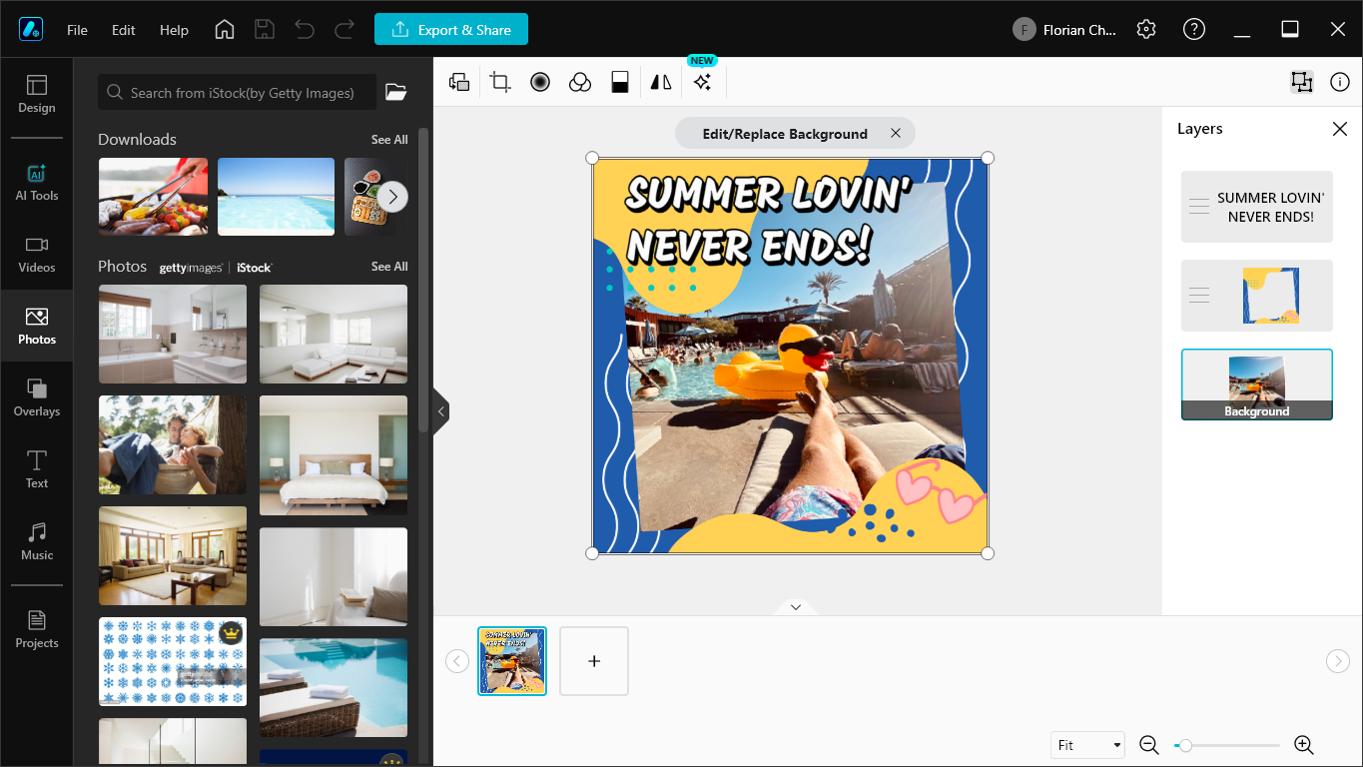This screenshot has width=1363, height=767.
Task: Click the Export & Share button
Action: point(451,29)
